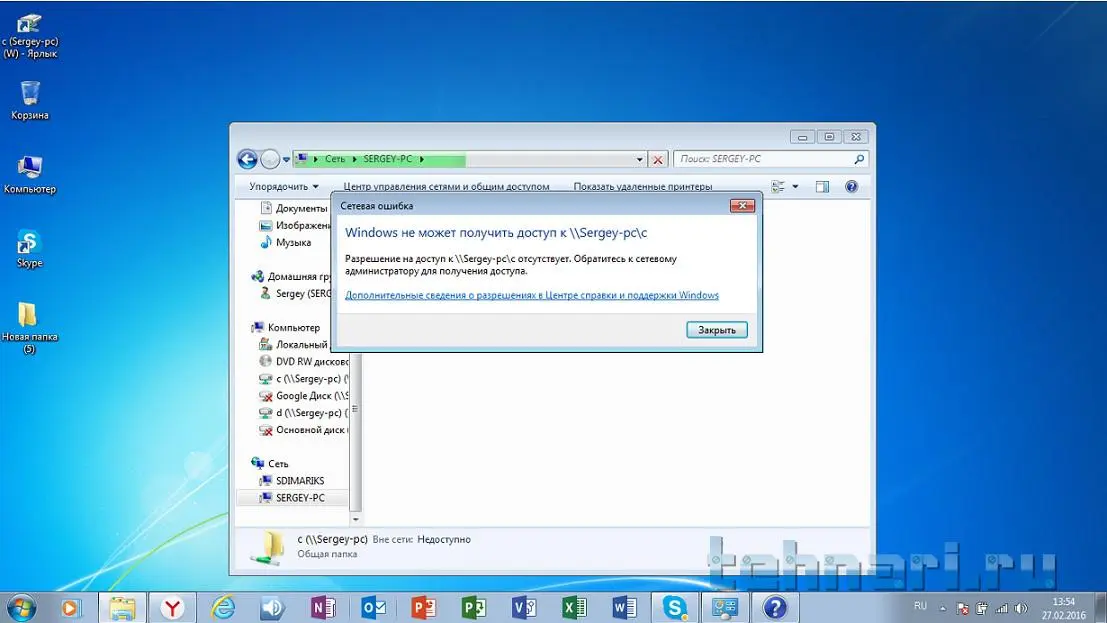Select Сеть node in navigation pane
Viewport: 1107px width, 623px height.
tap(270, 463)
